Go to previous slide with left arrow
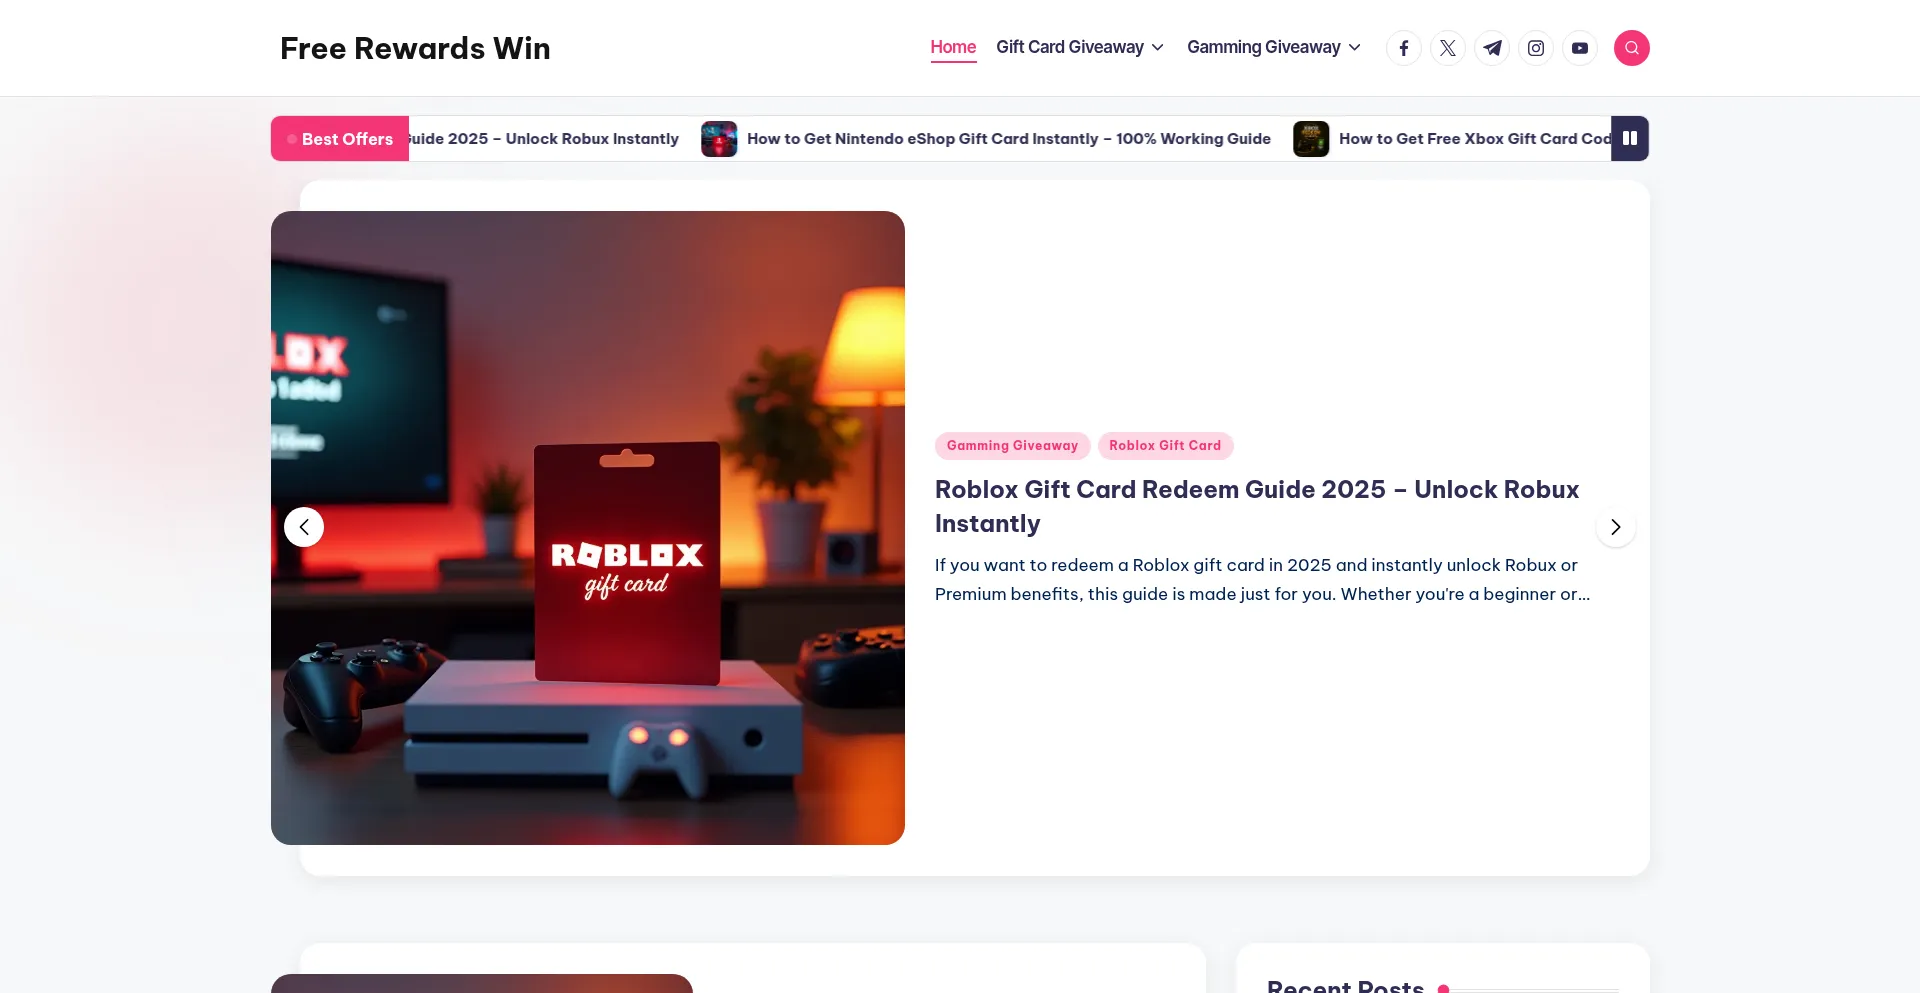 pos(304,527)
